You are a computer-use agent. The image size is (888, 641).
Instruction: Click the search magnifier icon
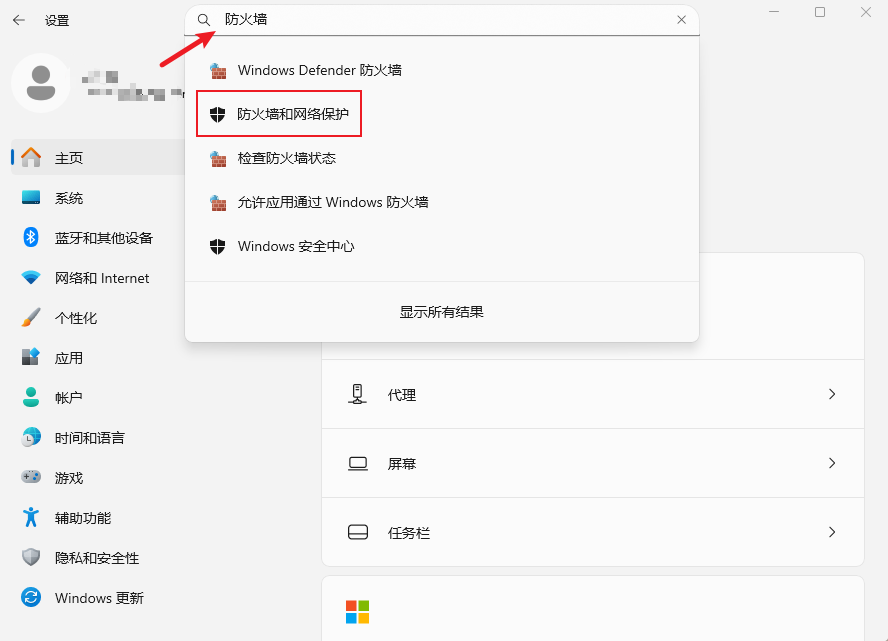[x=204, y=20]
